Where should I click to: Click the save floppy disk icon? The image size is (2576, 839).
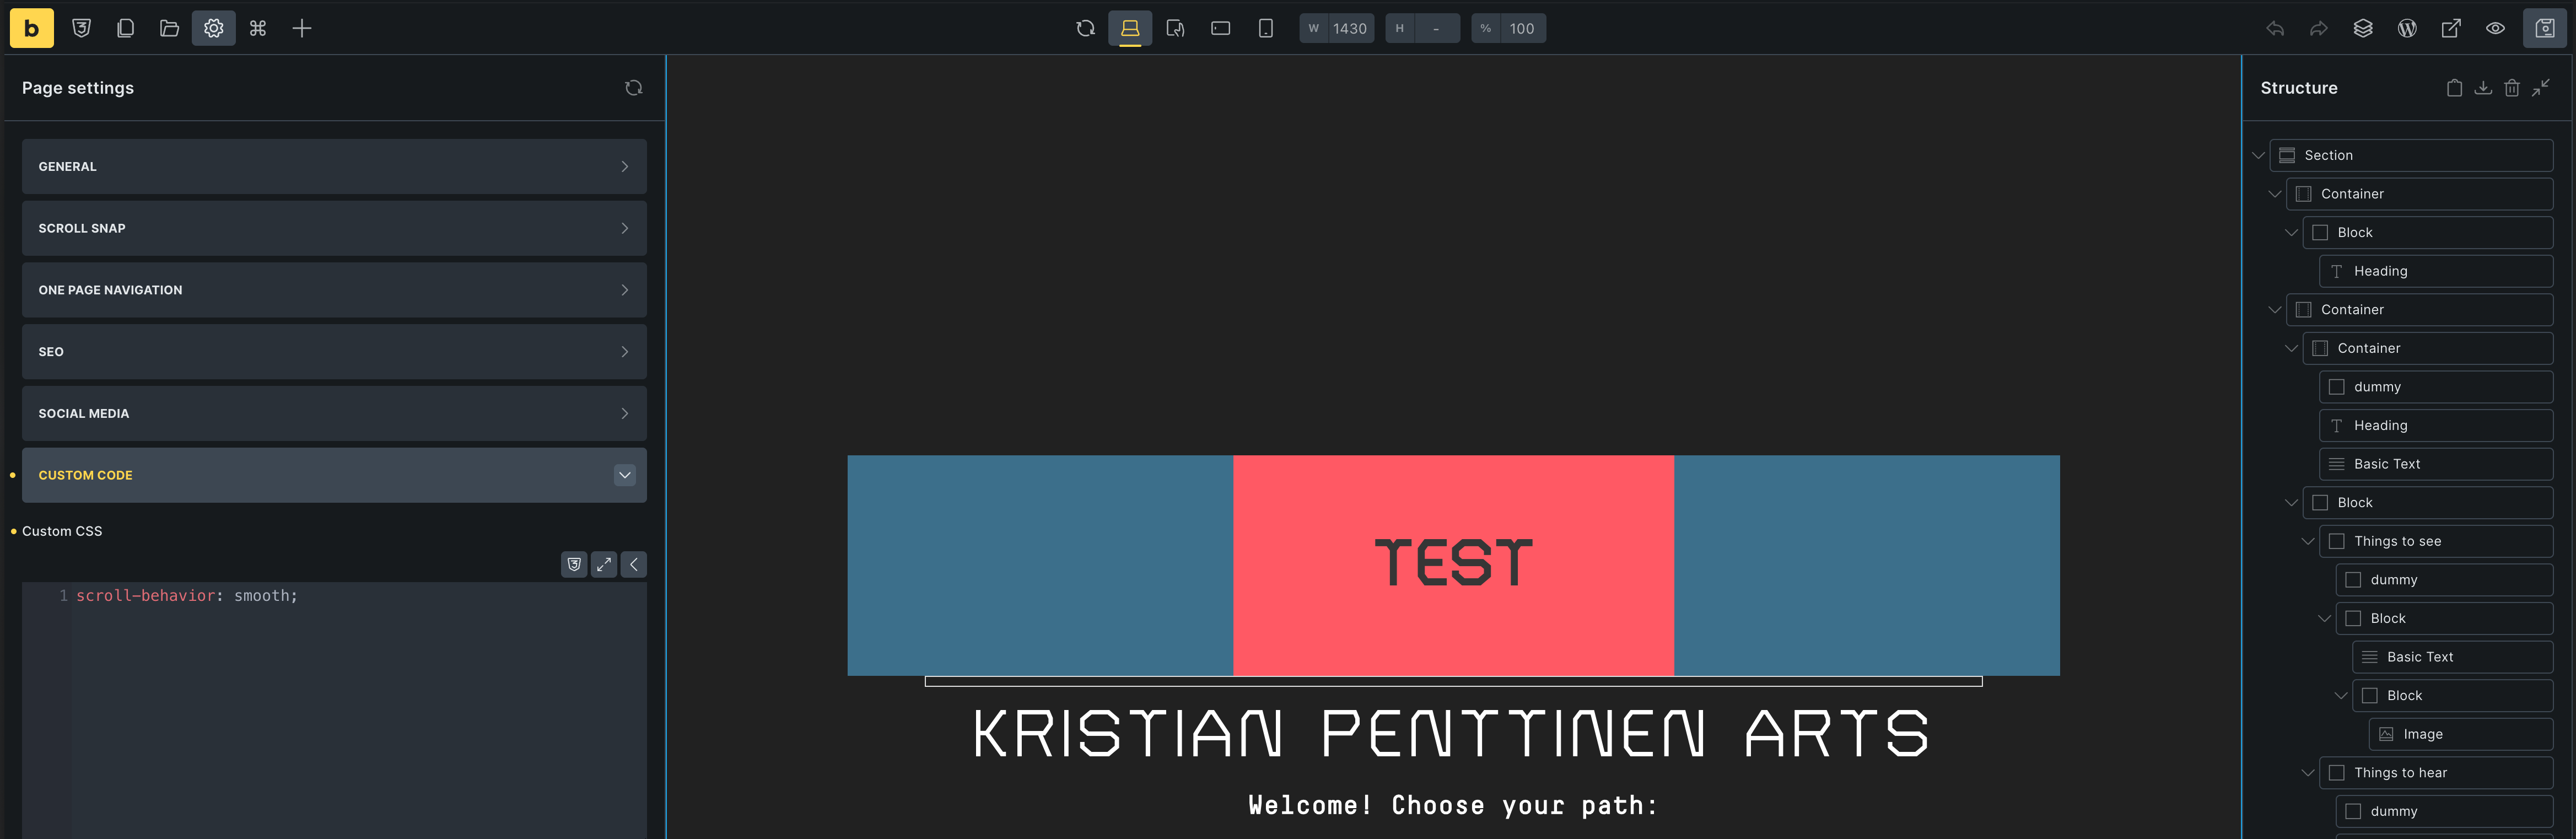click(2544, 28)
